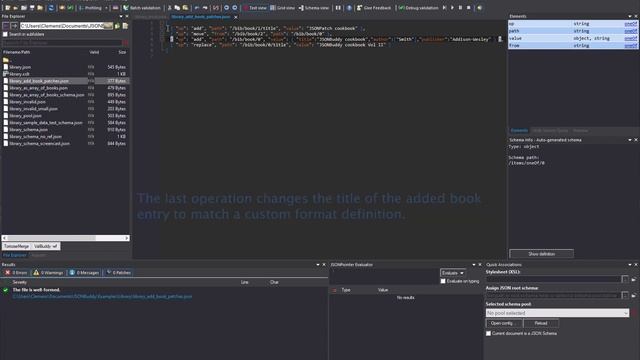Select the inactive editor tab on the left
The height and width of the screenshot is (360, 640).
(x=150, y=17)
